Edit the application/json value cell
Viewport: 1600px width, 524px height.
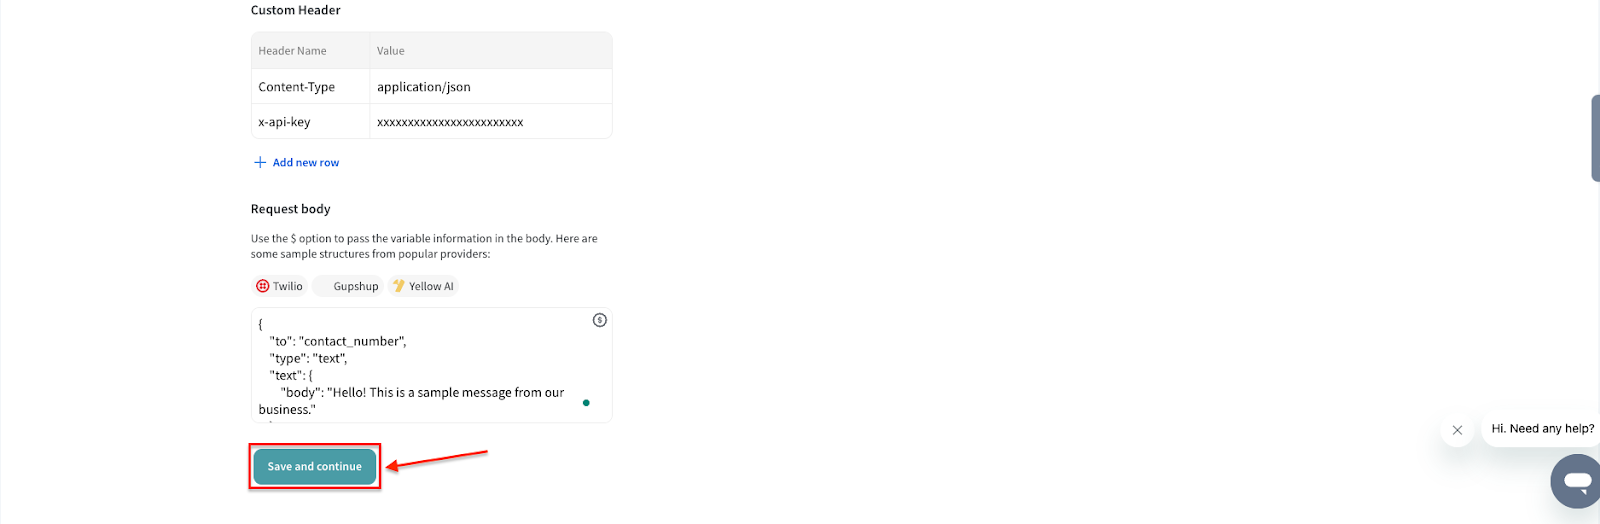pyautogui.click(x=424, y=87)
